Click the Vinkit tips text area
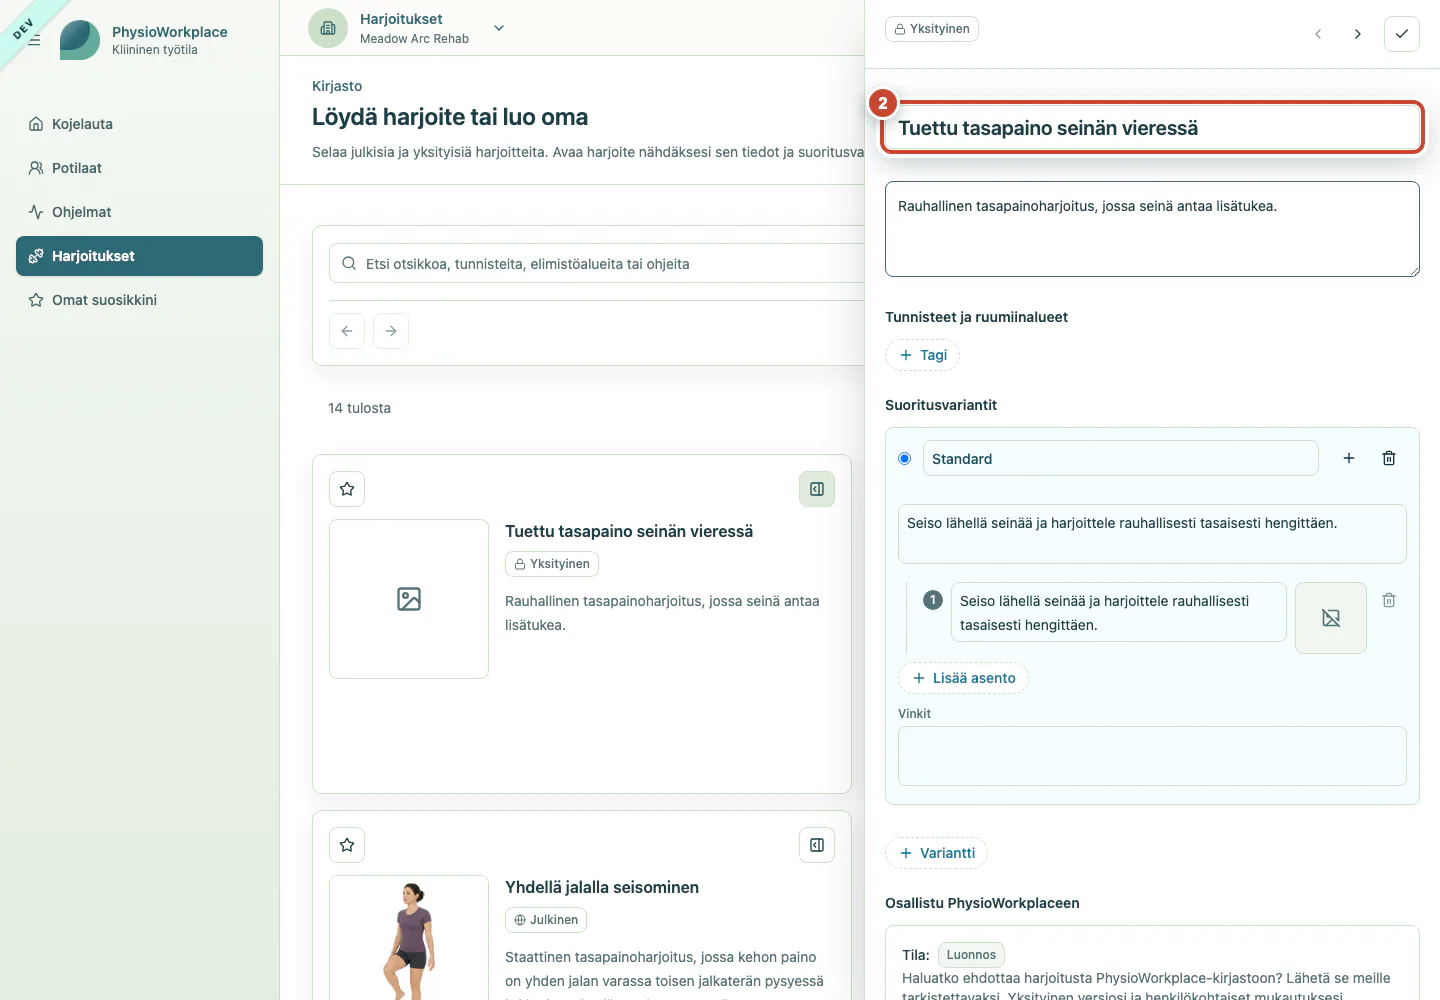This screenshot has height=1000, width=1440. coord(1152,756)
